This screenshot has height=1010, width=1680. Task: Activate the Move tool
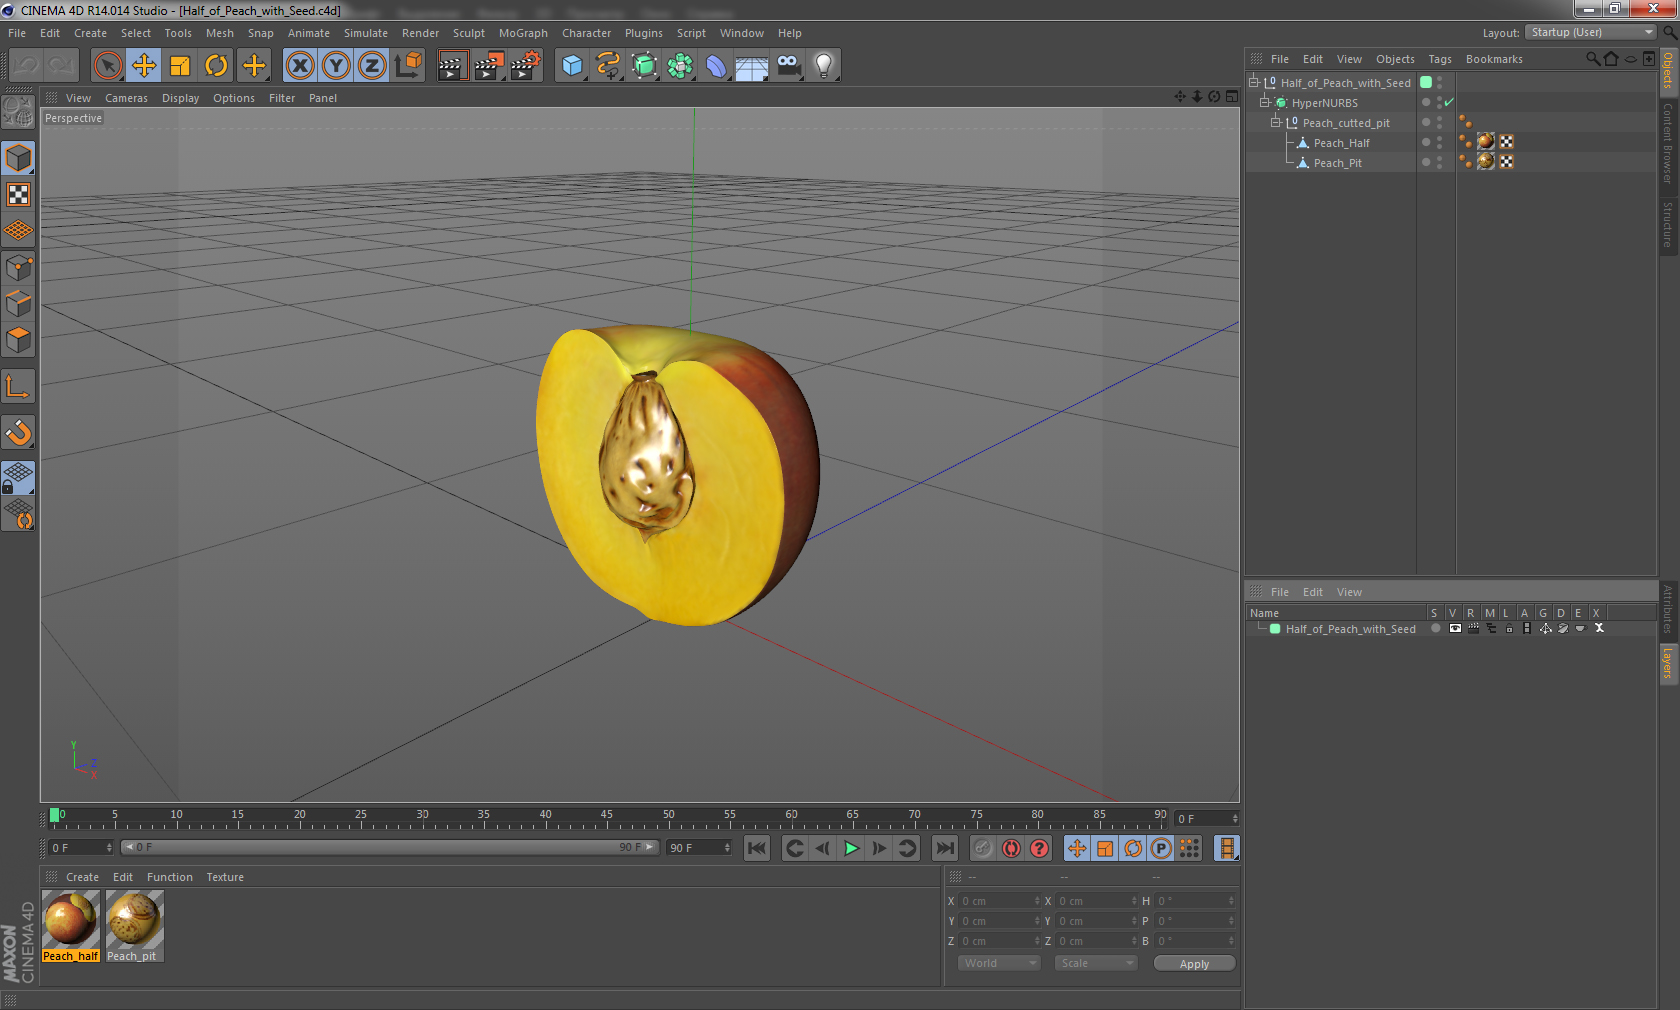pos(144,66)
